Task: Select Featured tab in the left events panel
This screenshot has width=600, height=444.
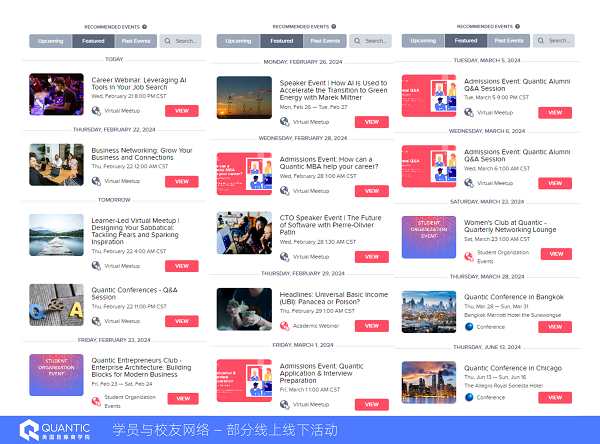Action: pyautogui.click(x=93, y=41)
